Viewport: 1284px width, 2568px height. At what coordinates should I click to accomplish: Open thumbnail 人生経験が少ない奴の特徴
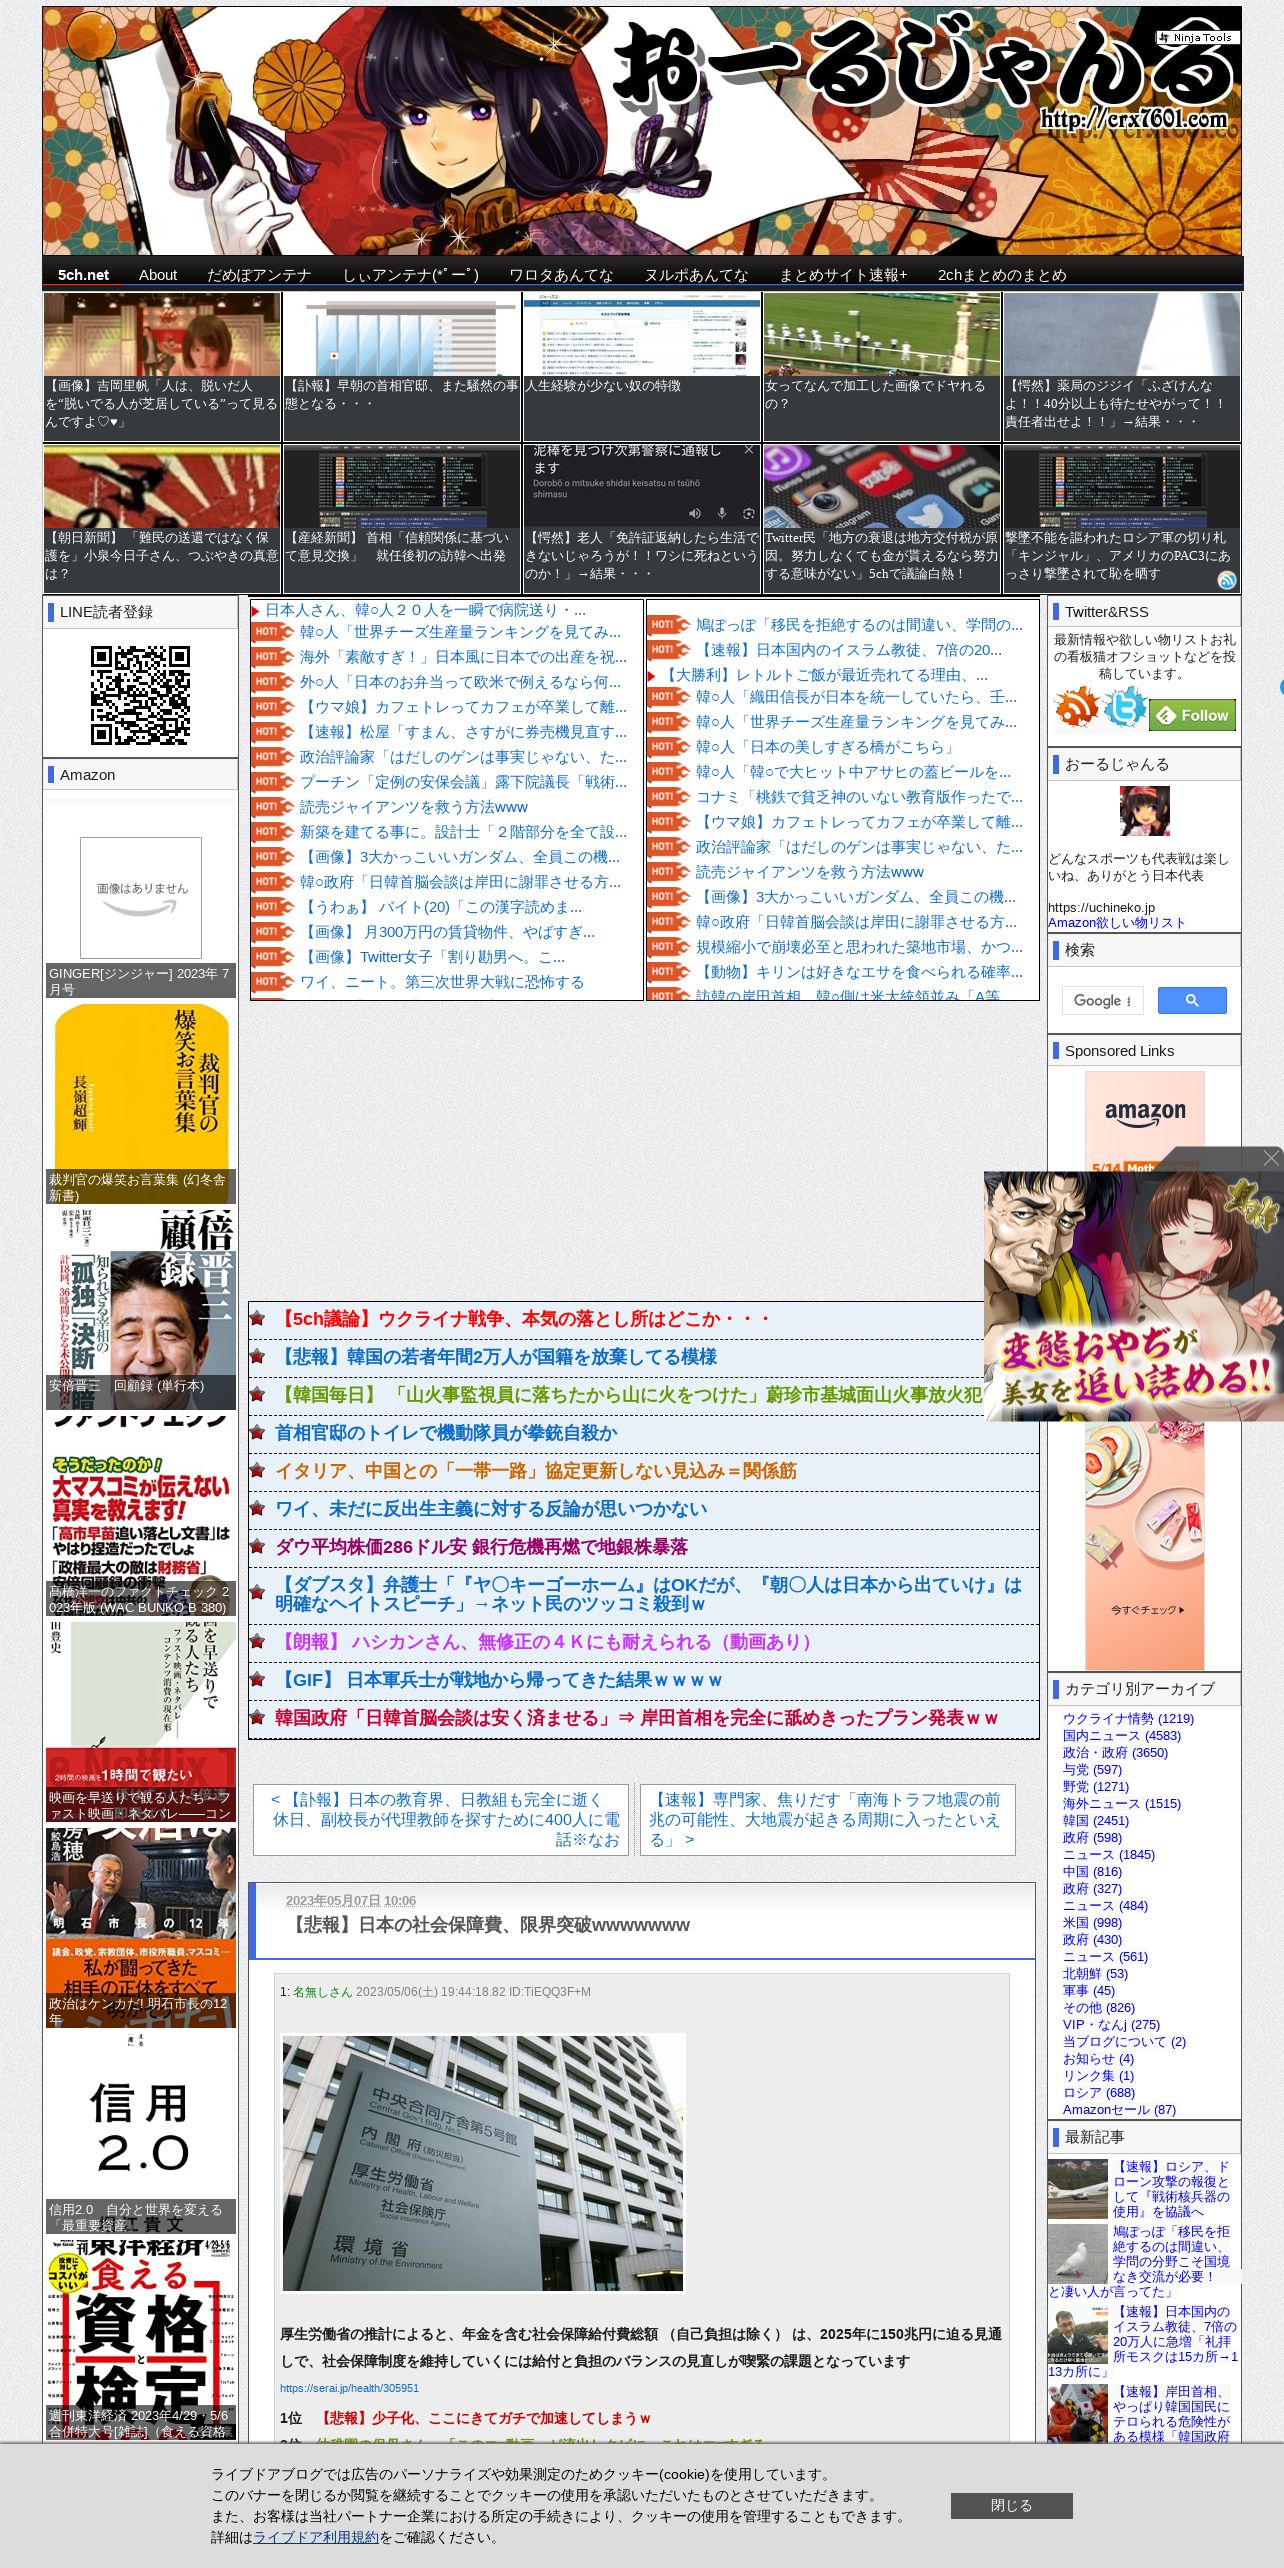[642, 367]
